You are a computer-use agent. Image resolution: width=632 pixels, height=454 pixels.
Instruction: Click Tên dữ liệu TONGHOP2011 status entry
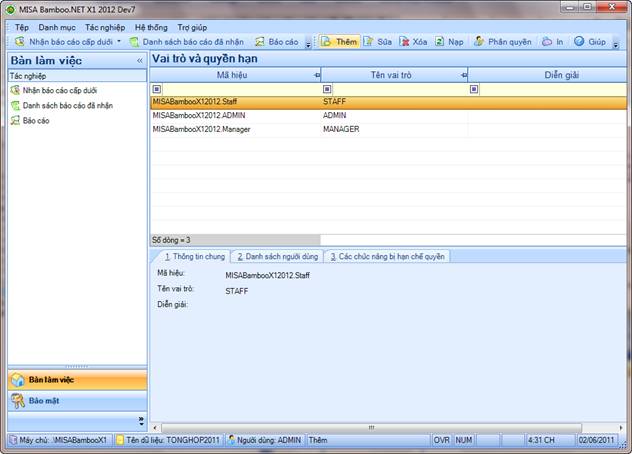click(x=168, y=440)
